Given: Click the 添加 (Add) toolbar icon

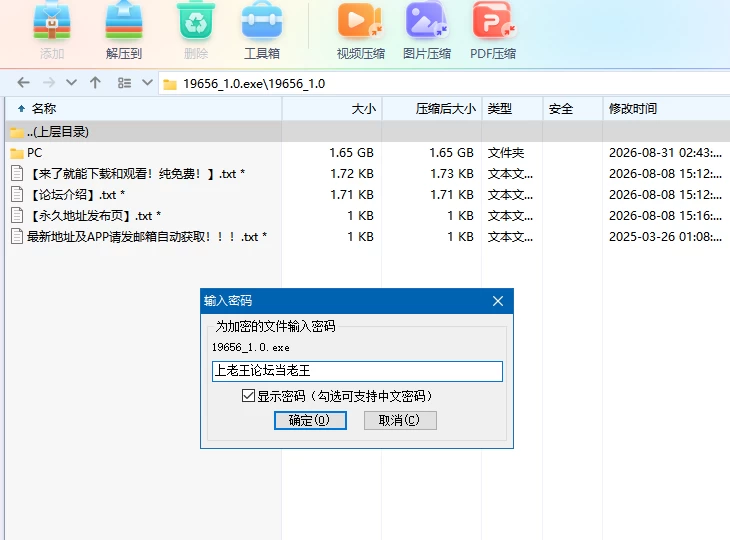Looking at the screenshot, I should (52, 21).
